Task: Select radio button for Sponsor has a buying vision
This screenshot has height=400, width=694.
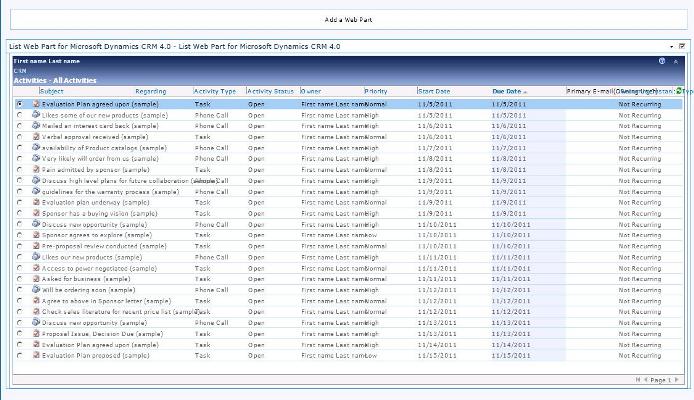Action: tap(19, 213)
